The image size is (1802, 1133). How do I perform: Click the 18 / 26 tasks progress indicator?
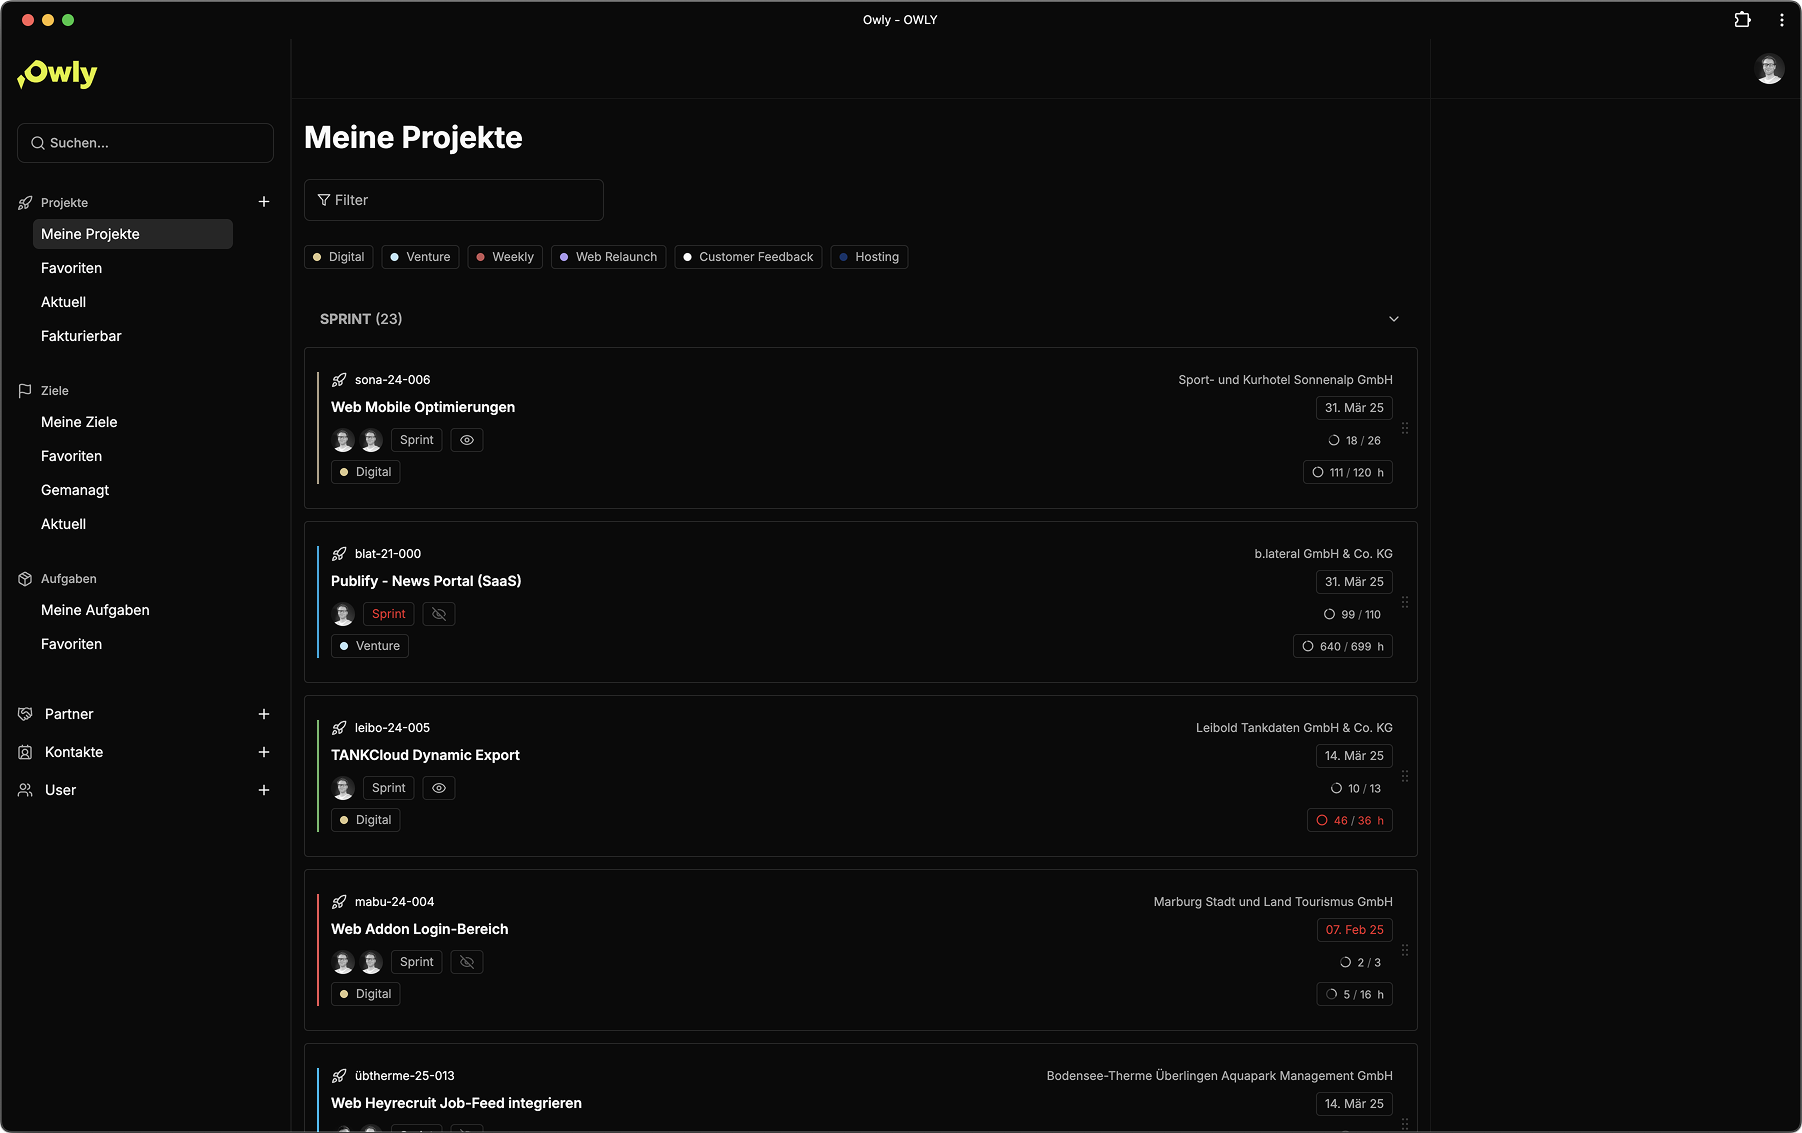[1355, 440]
